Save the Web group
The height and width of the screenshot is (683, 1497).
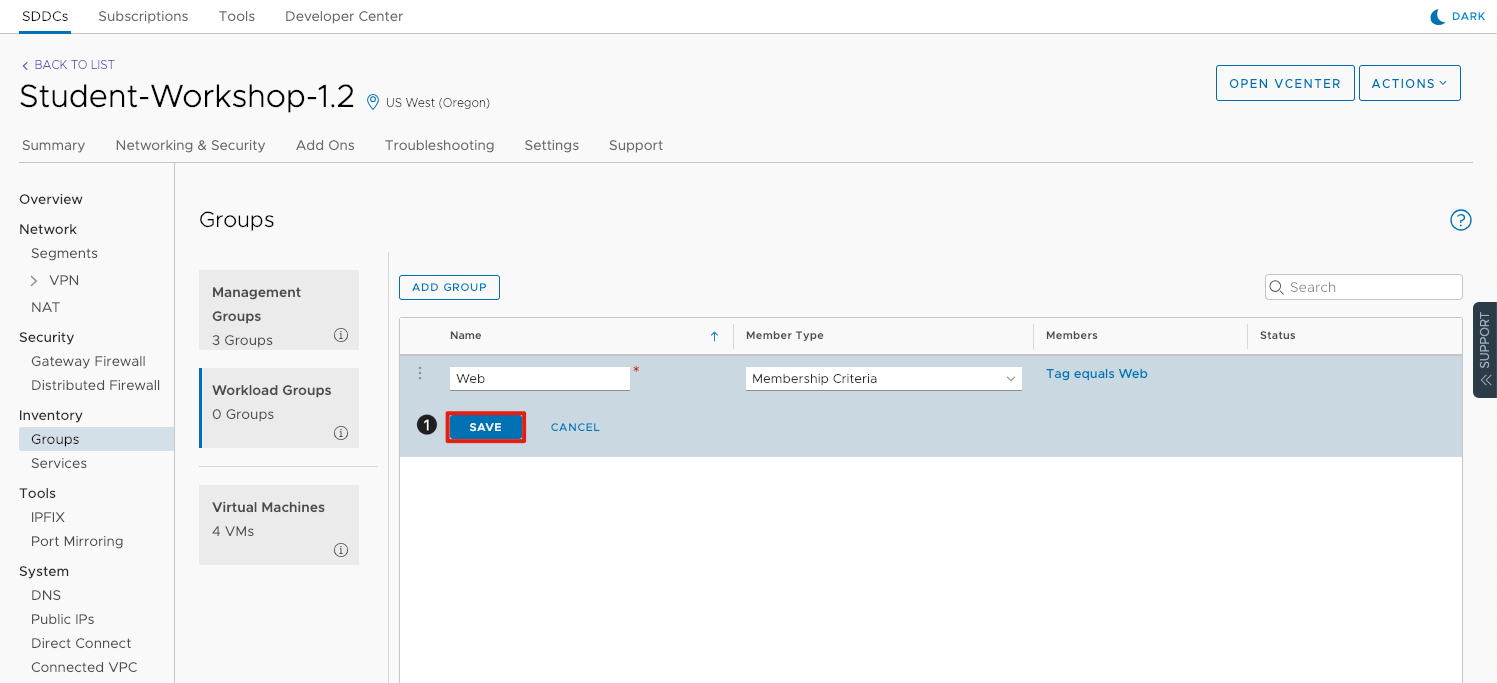[x=485, y=427]
